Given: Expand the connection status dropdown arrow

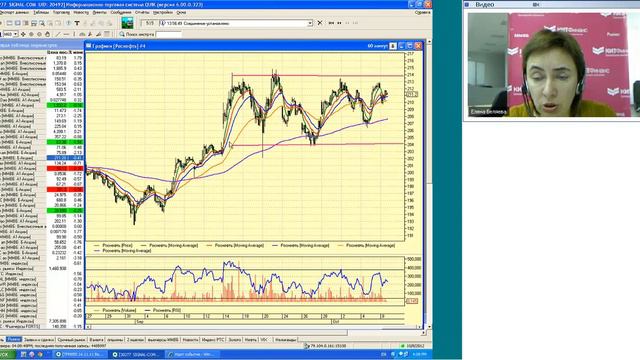Looking at the screenshot, I should pyautogui.click(x=310, y=23).
